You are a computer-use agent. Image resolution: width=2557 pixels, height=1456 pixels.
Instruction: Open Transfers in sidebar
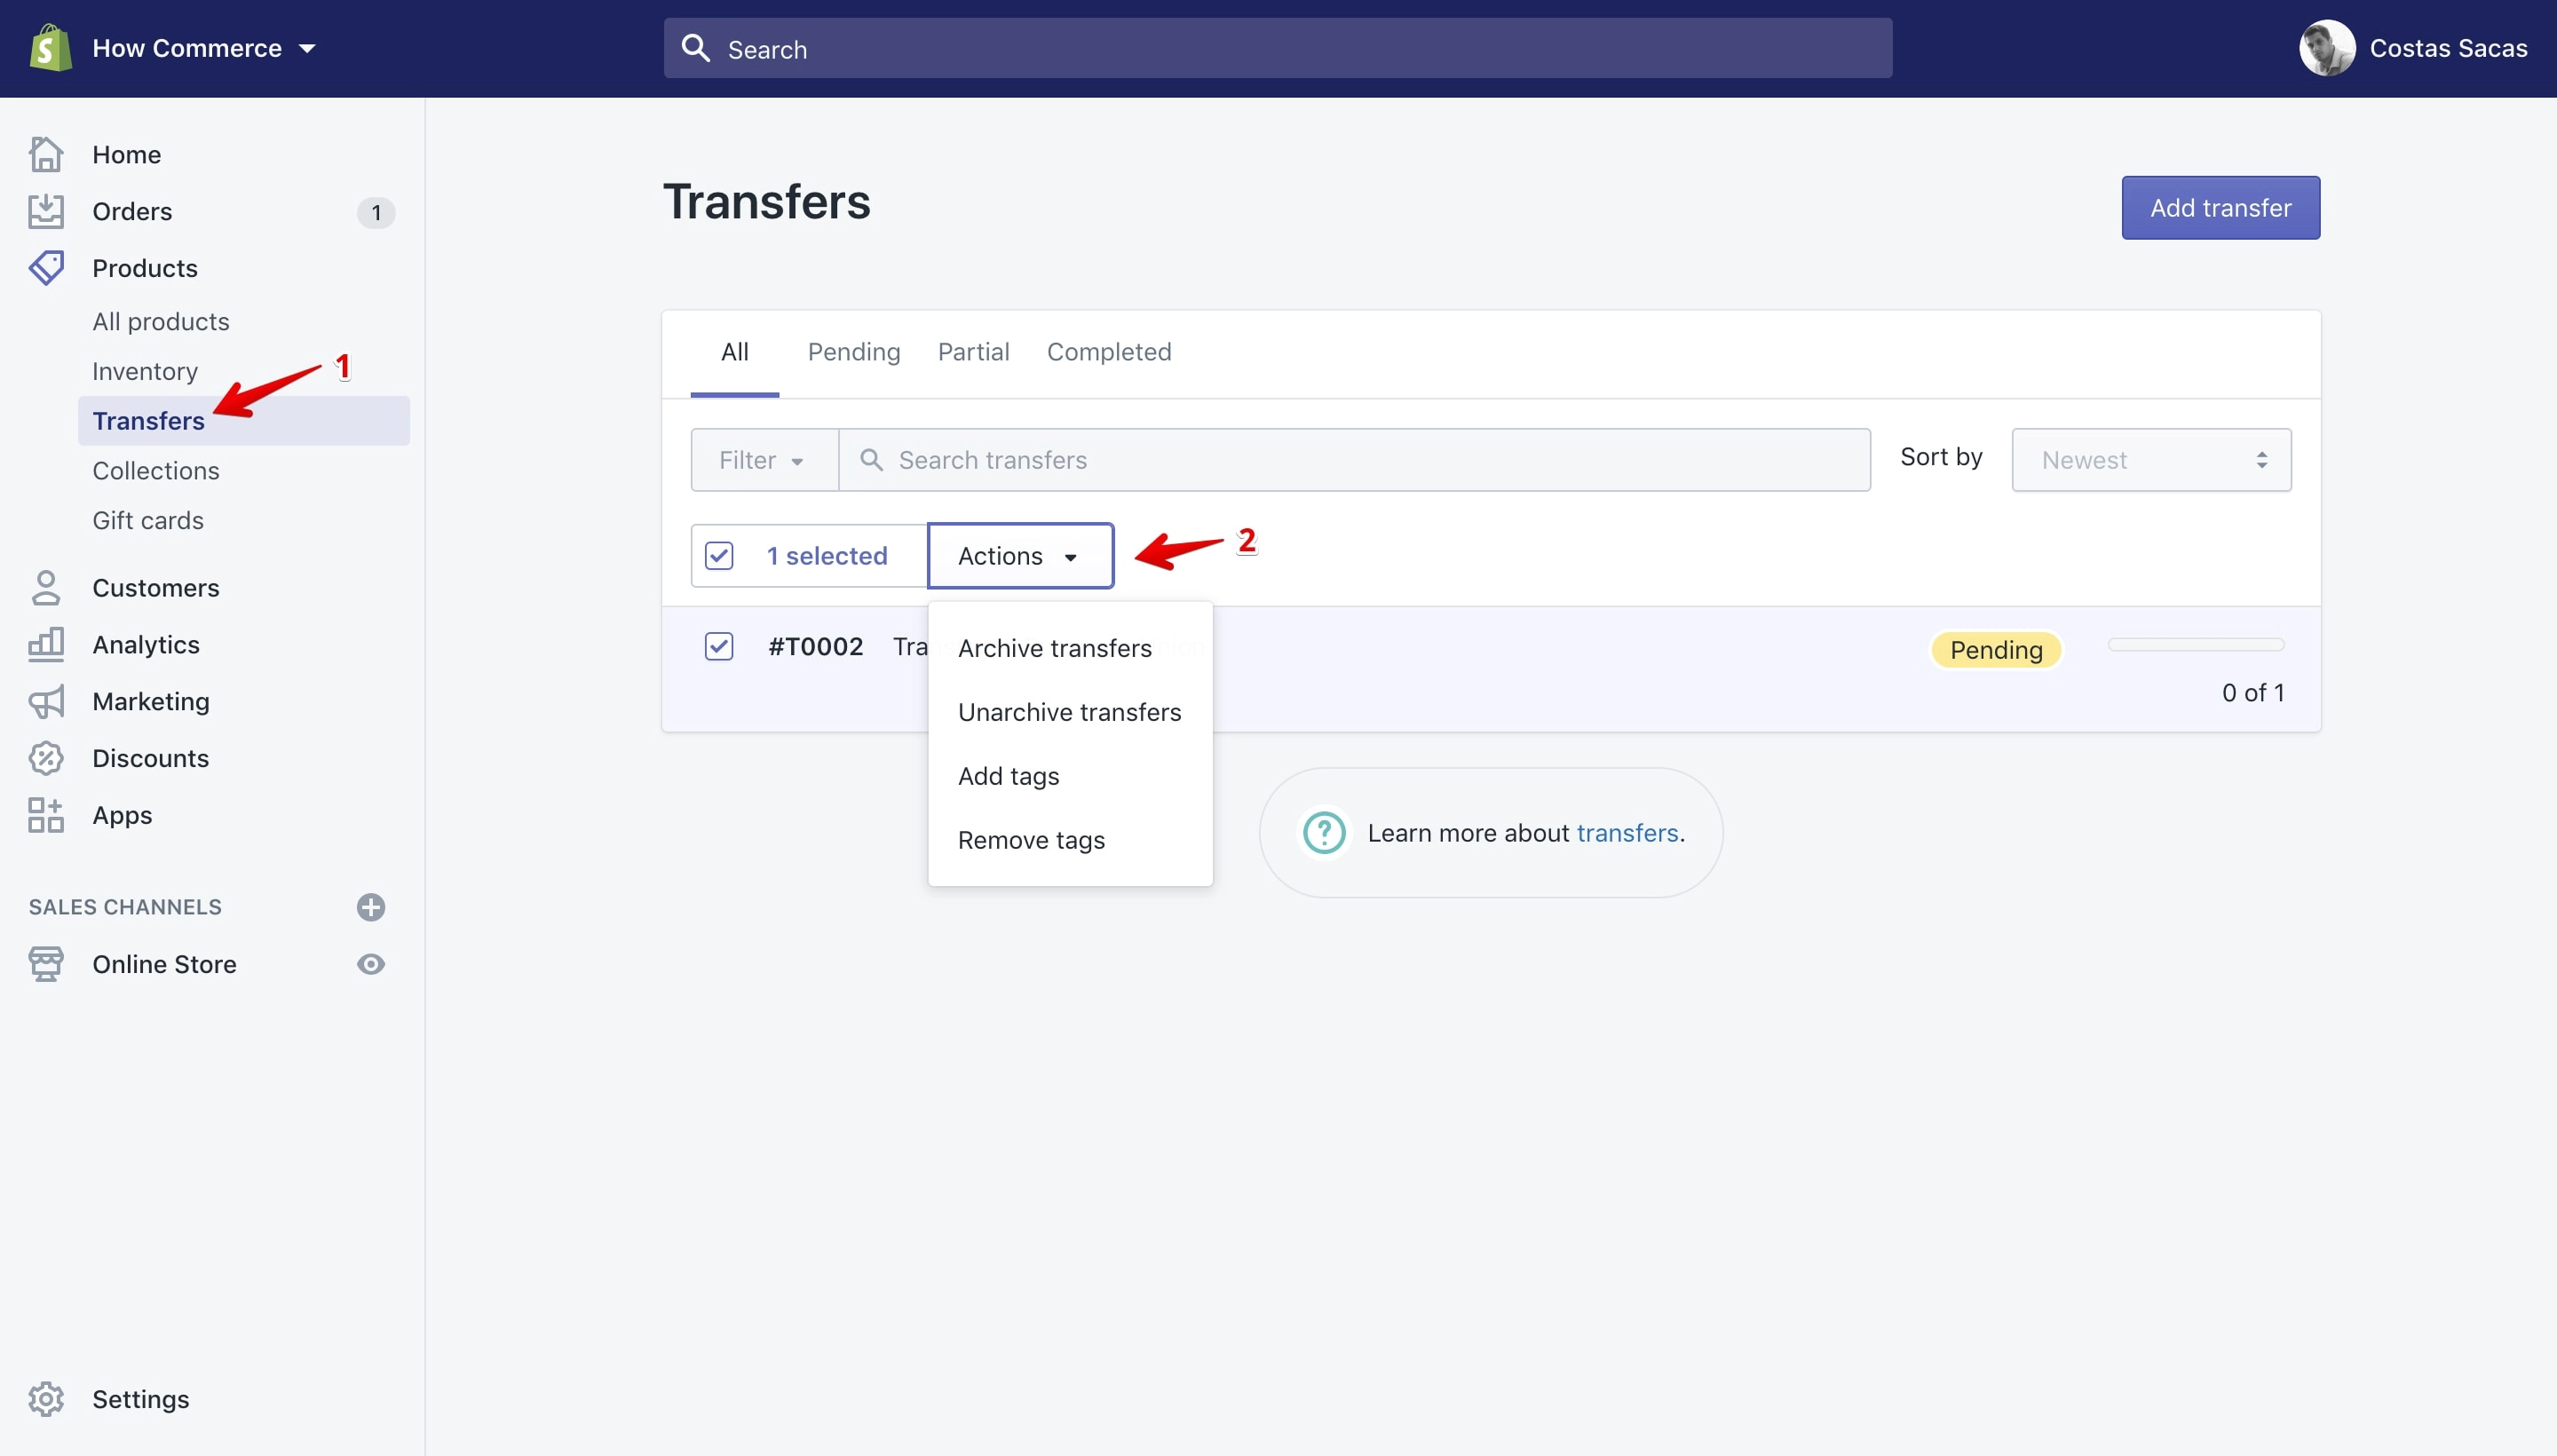[x=244, y=421]
